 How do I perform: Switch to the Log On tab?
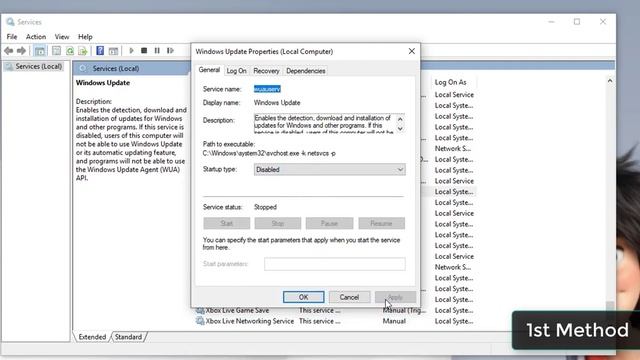click(x=236, y=71)
